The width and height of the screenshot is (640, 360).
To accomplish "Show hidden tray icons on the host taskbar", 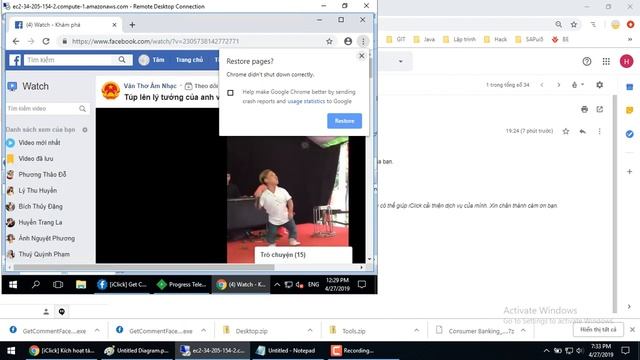I will click(546, 351).
